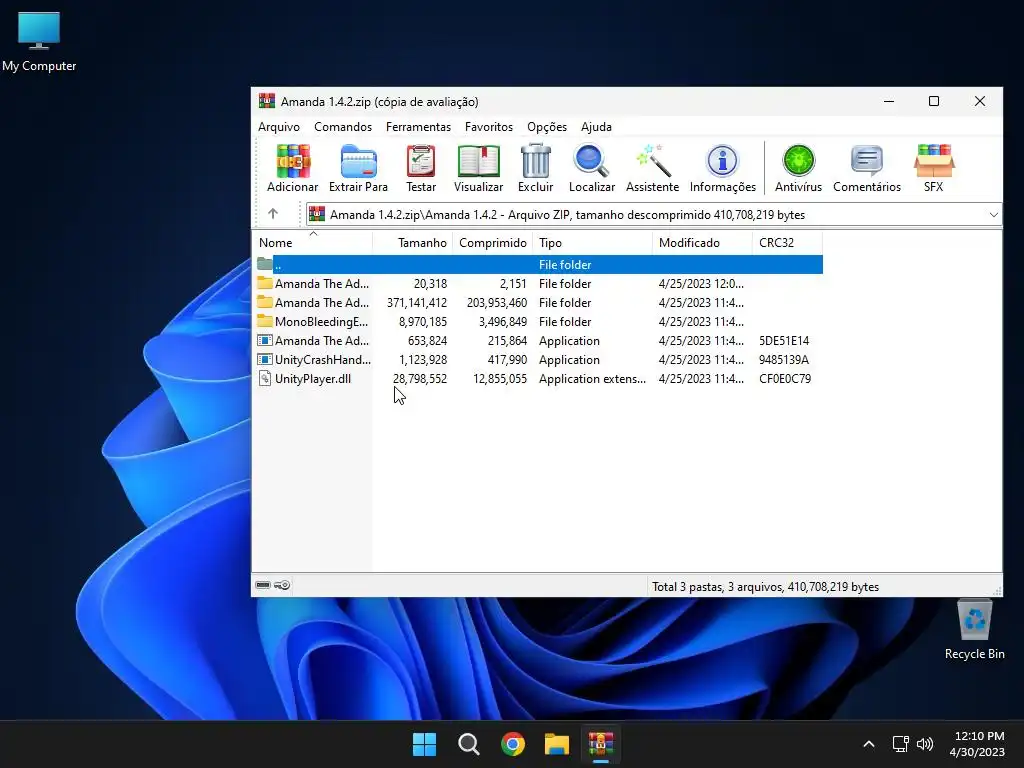
Task: Select My Computer desktop icon
Action: [x=39, y=42]
